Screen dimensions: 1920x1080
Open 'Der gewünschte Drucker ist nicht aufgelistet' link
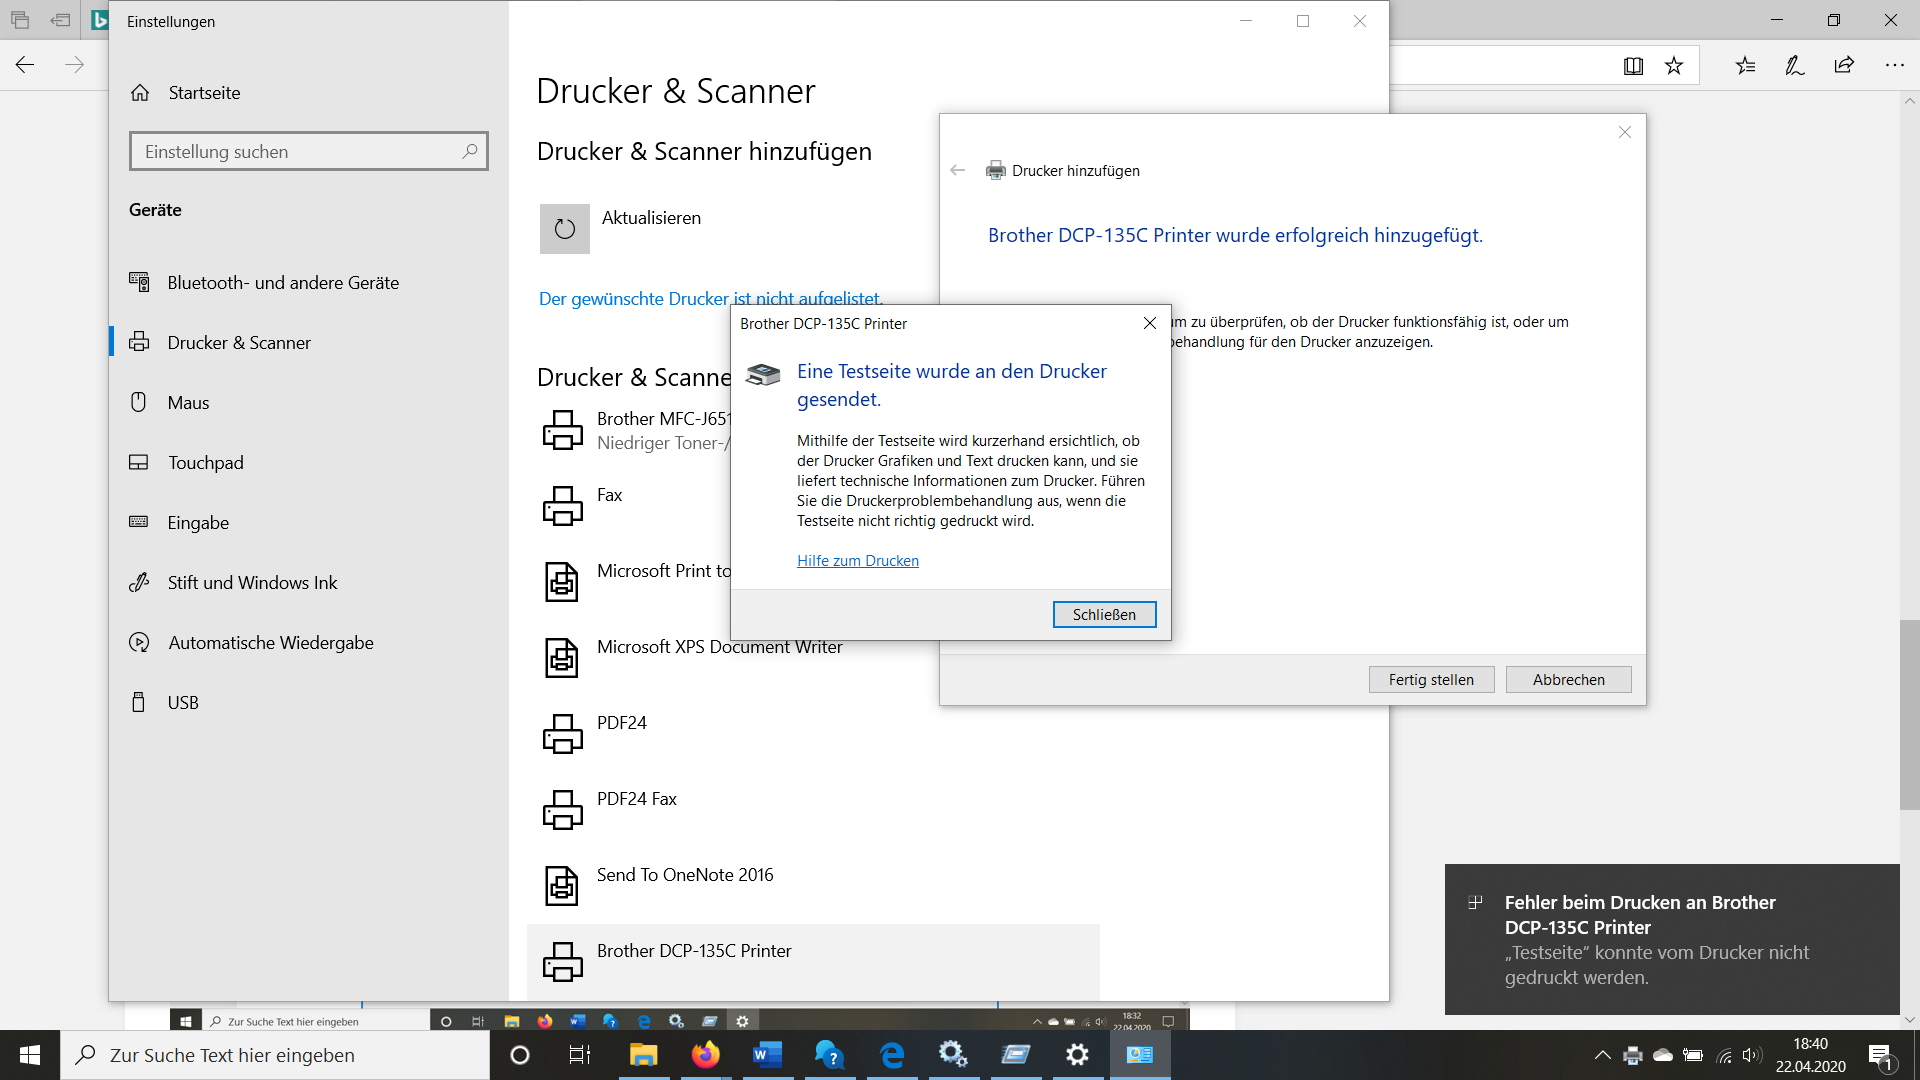click(710, 298)
